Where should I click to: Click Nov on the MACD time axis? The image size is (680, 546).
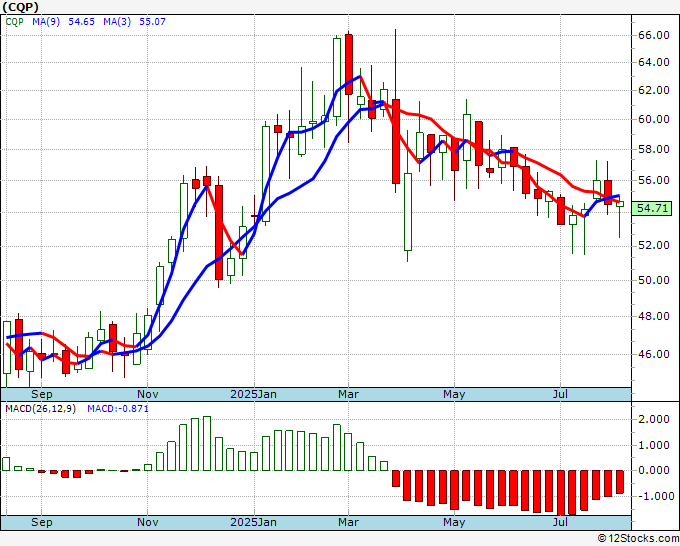[x=147, y=522]
